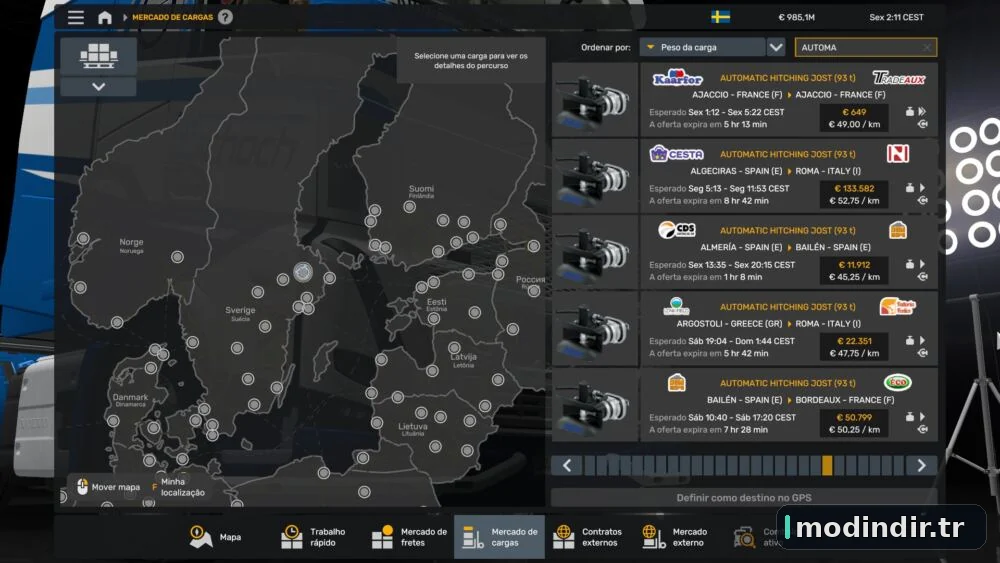Click the ferry route icon in € 11.912 row

922,277
